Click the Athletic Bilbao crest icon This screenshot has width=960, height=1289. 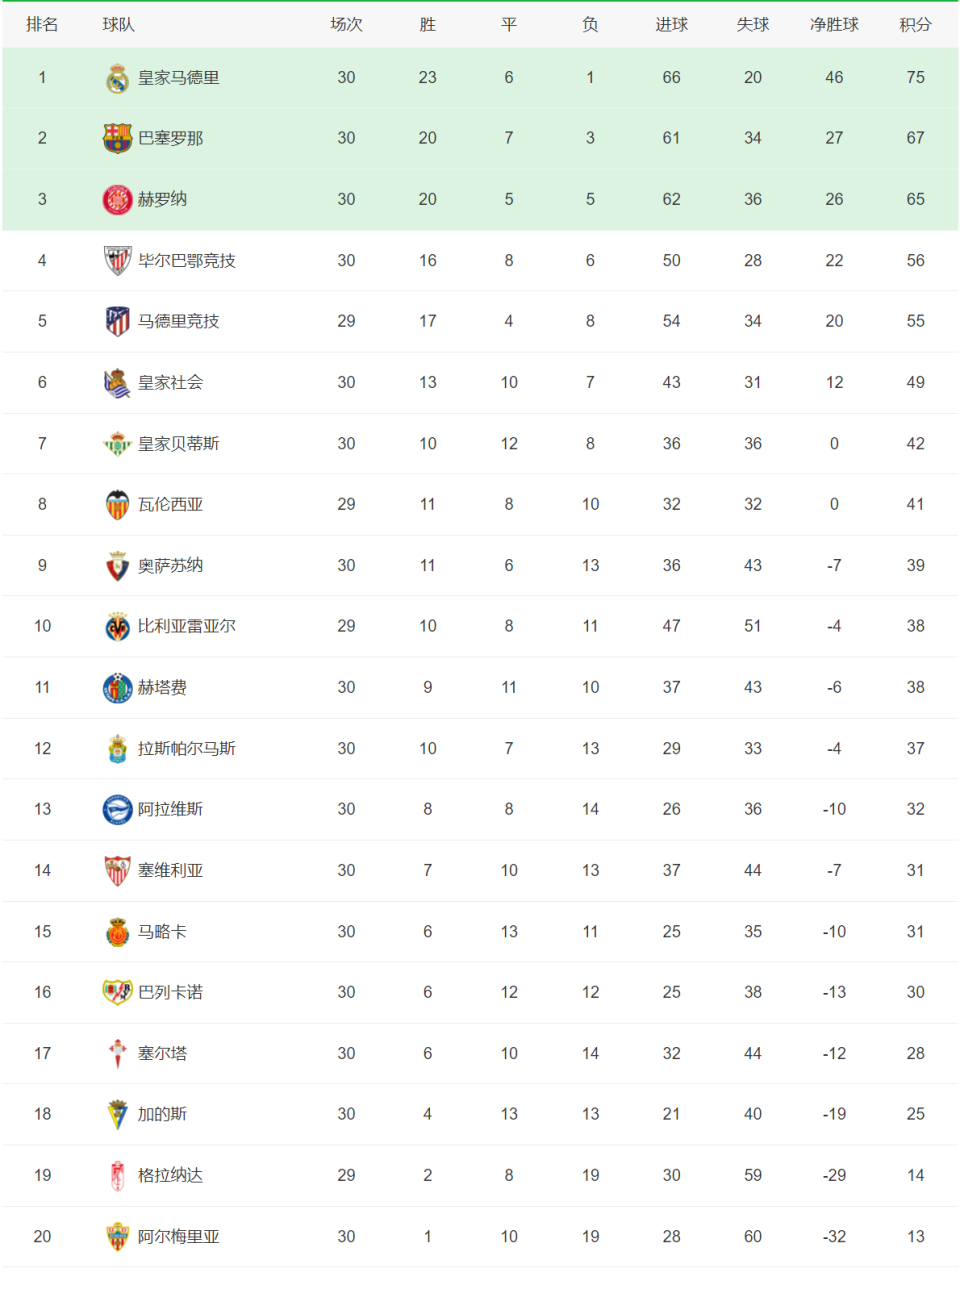coord(117,260)
